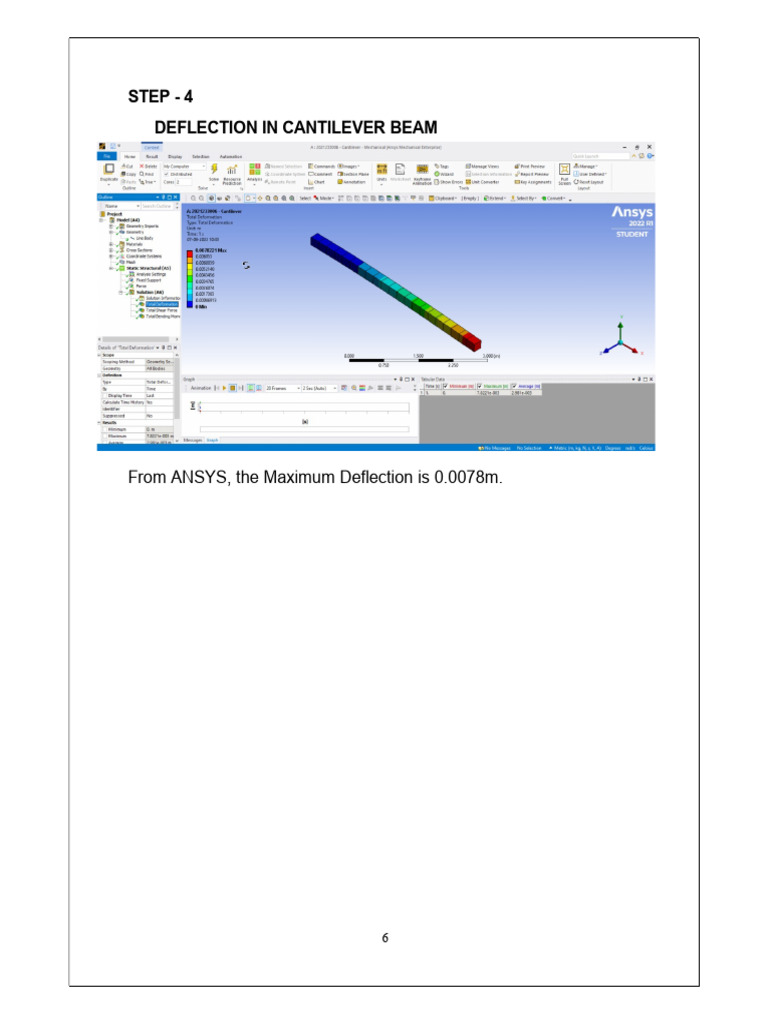Play the result animation
768x1024 pixels.
[x=225, y=388]
